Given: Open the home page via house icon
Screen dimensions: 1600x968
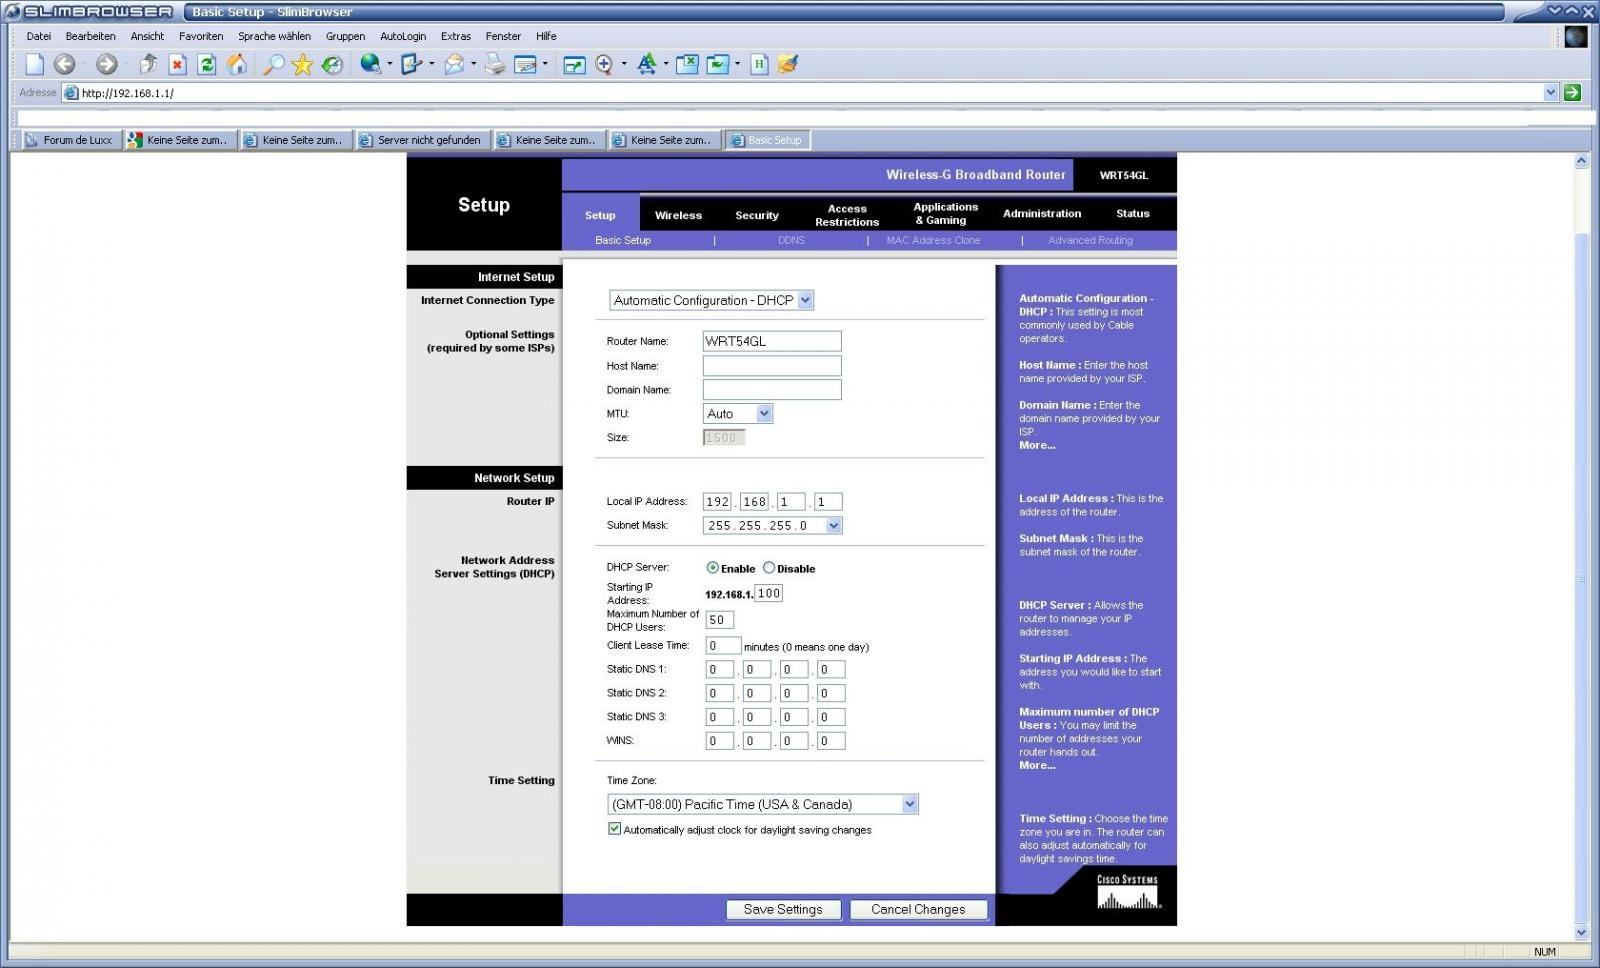Looking at the screenshot, I should (x=237, y=64).
